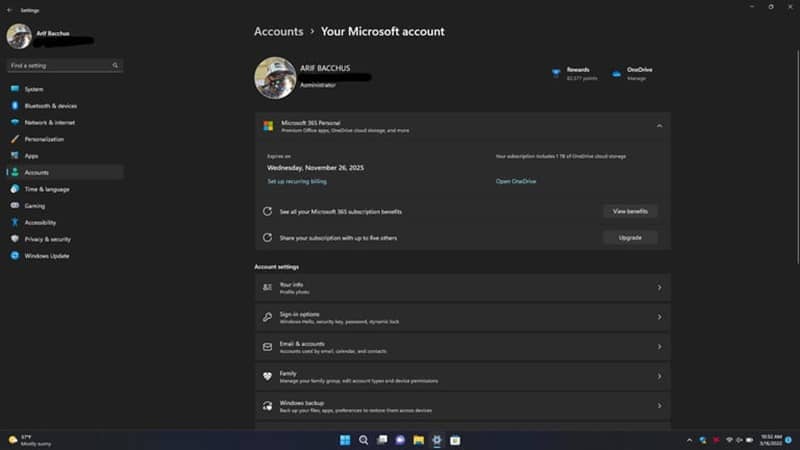The image size is (800, 450).
Task: Click the Find a setting search box
Action: (x=62, y=66)
